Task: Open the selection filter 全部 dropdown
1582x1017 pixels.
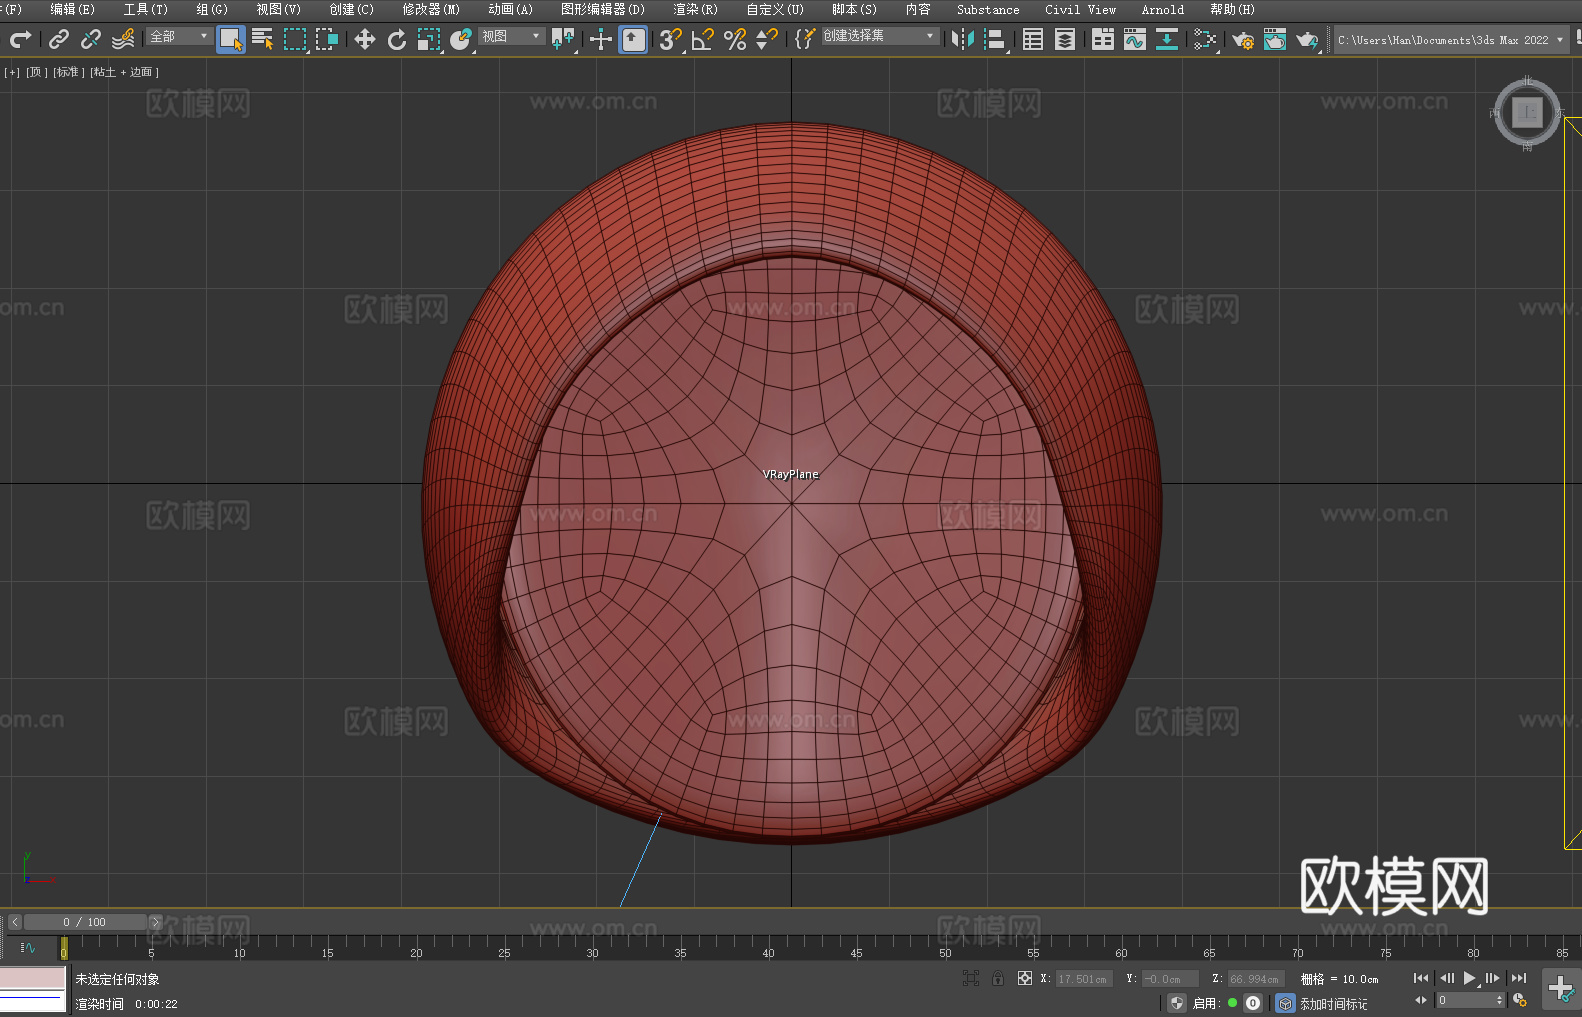Action: pos(179,36)
